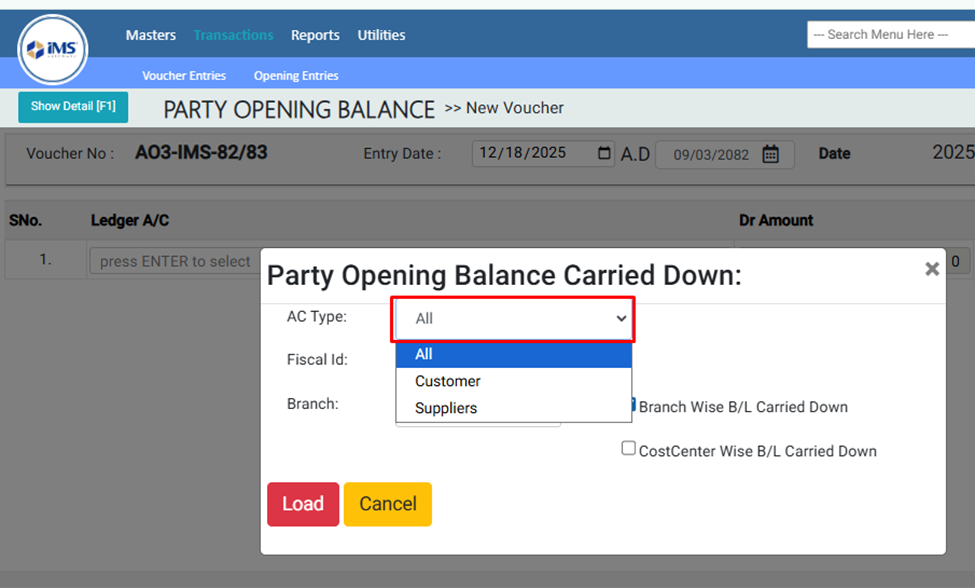This screenshot has height=588, width=975.
Task: Click the Show Detail [F1] button
Action: point(73,106)
